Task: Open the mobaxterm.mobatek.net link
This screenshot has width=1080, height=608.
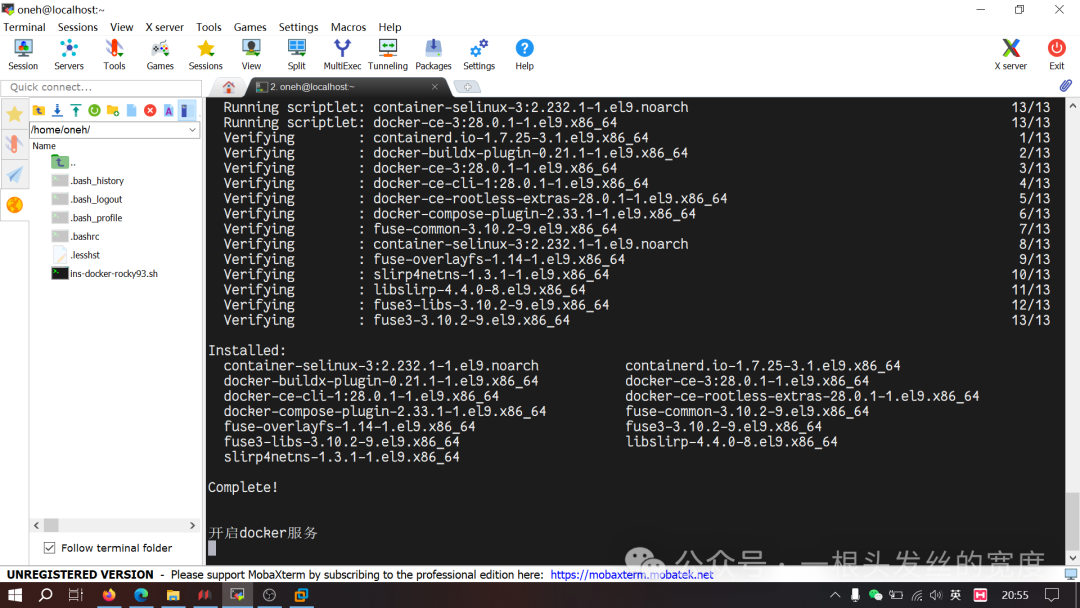Action: point(632,575)
